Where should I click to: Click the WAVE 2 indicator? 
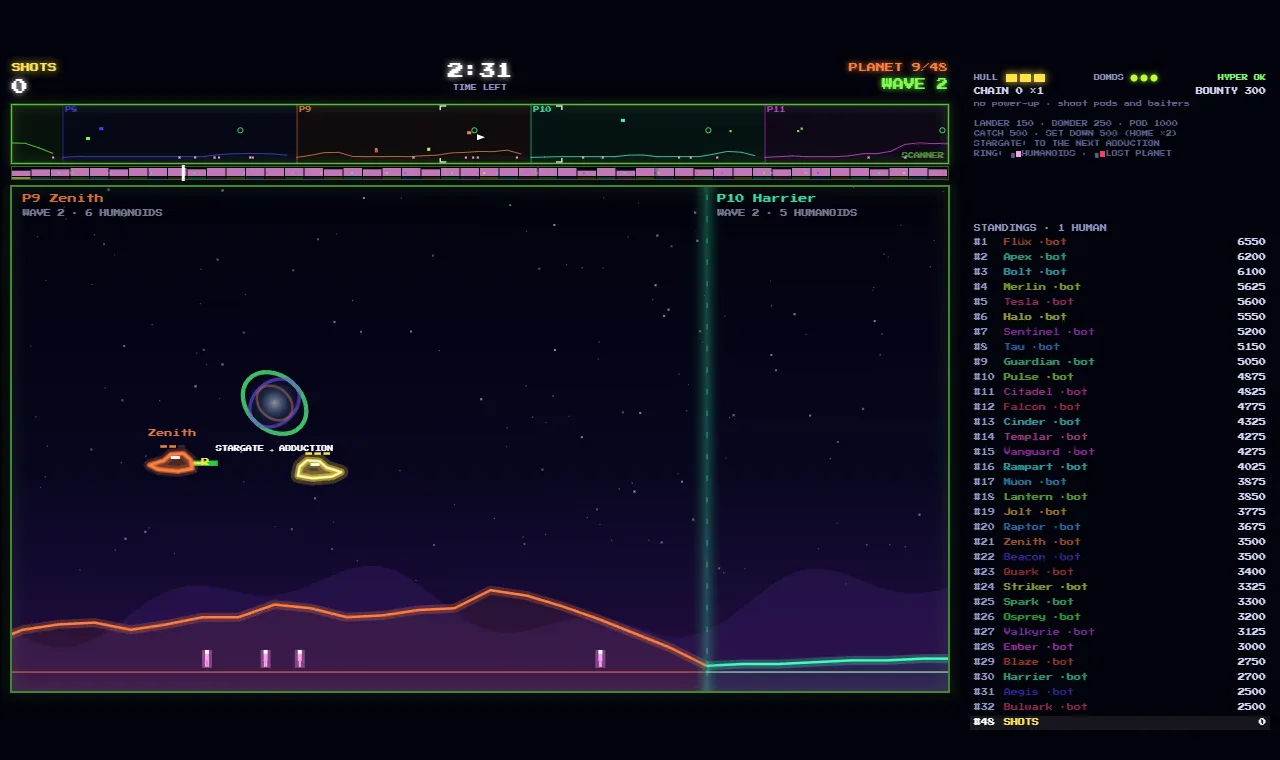(914, 84)
